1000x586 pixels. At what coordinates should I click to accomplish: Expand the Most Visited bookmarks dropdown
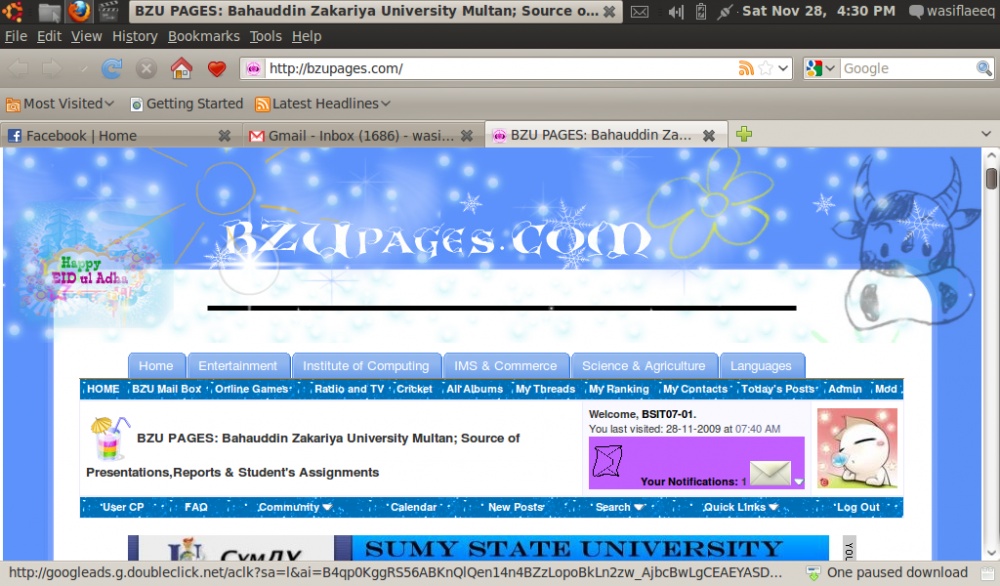[x=60, y=103]
